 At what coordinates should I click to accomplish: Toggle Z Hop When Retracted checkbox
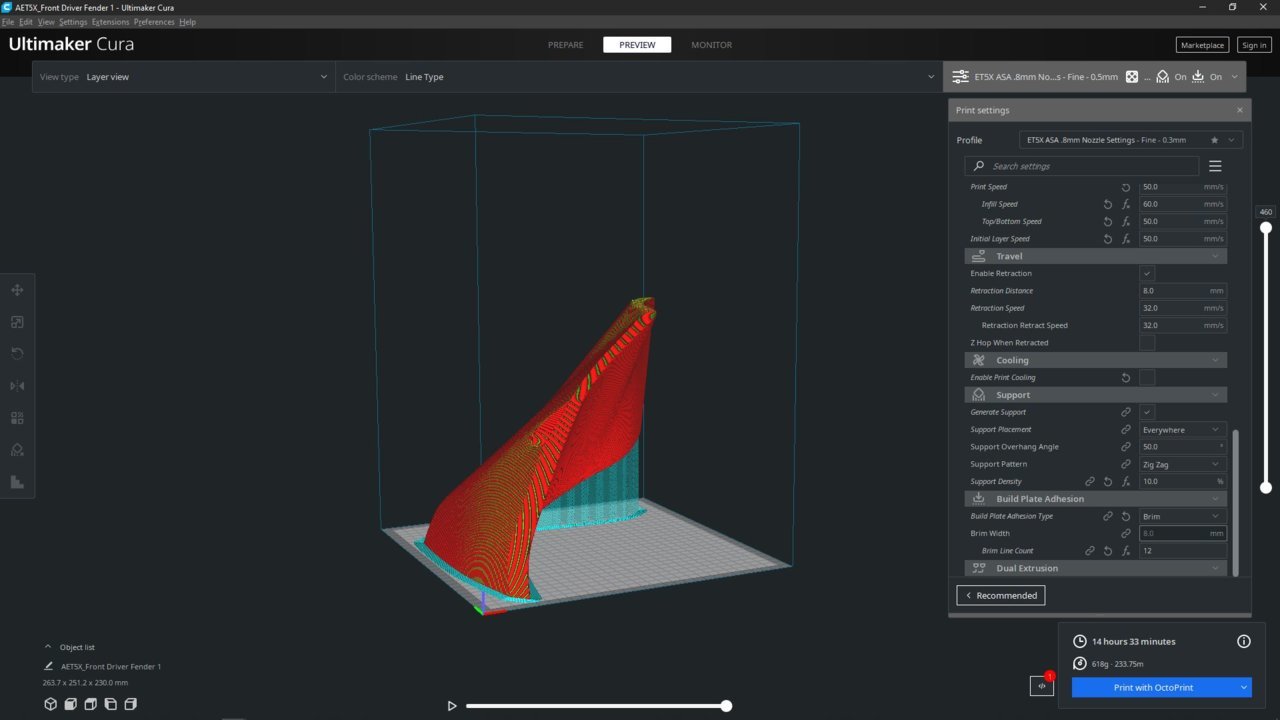point(1147,343)
